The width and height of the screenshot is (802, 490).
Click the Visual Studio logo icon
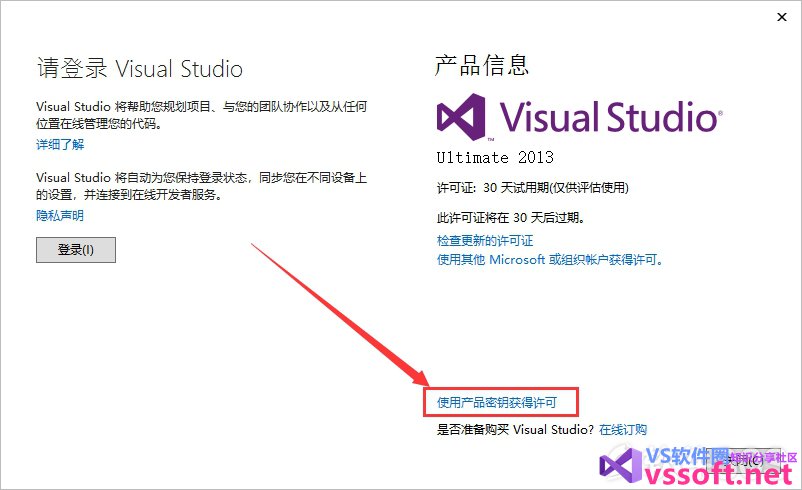click(461, 117)
